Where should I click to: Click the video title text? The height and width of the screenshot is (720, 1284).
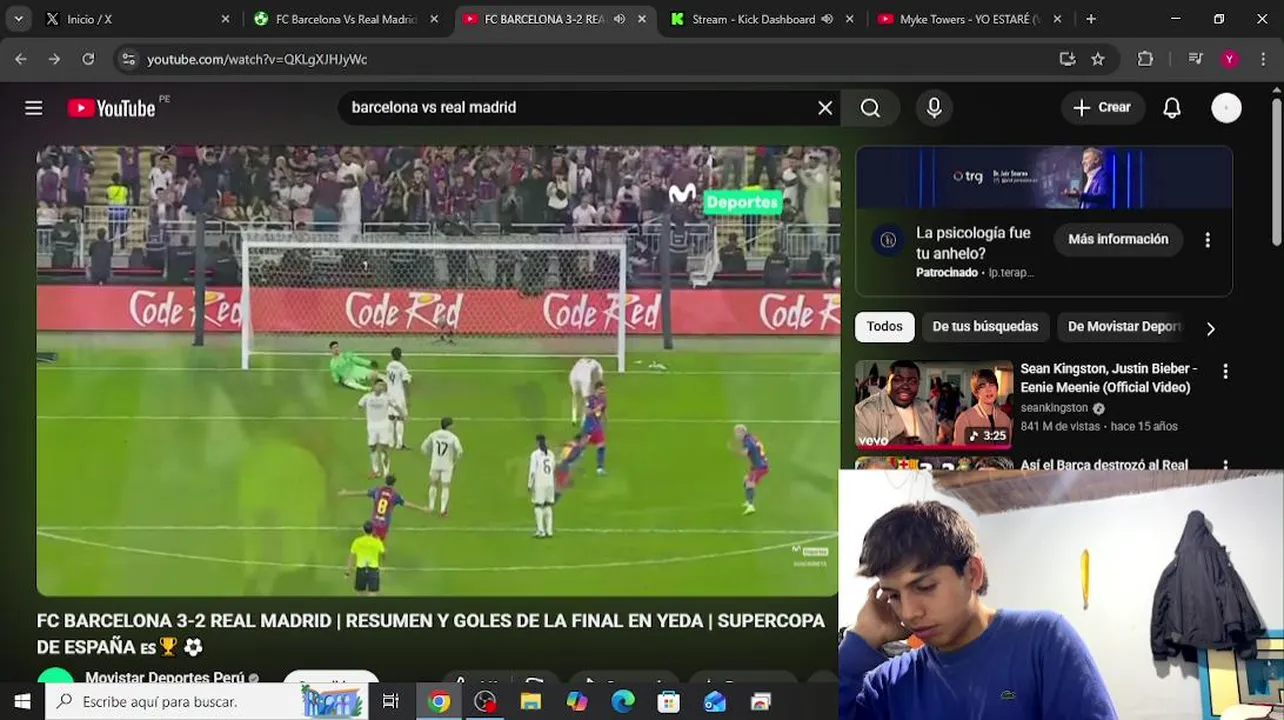point(431,634)
